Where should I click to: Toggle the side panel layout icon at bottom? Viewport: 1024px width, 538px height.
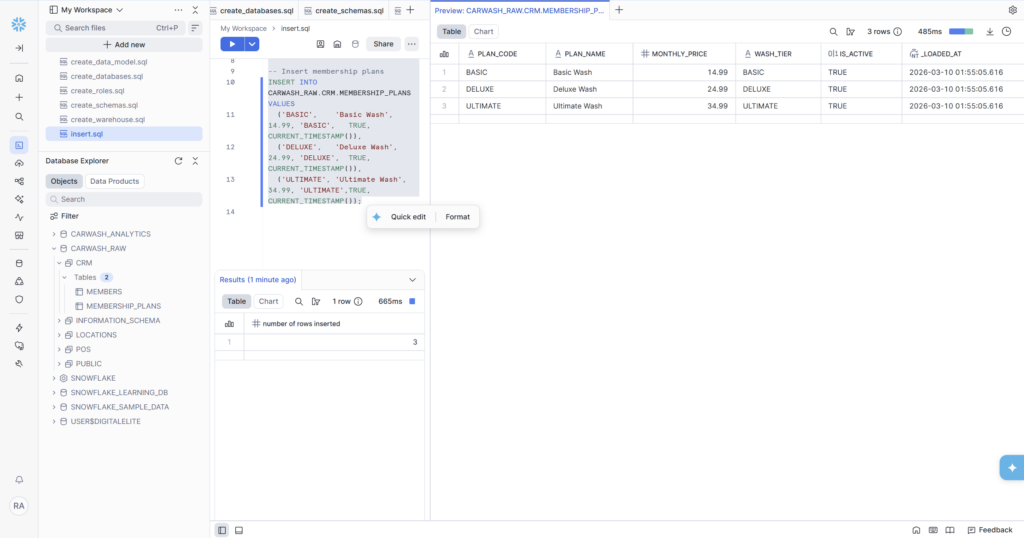click(222, 530)
